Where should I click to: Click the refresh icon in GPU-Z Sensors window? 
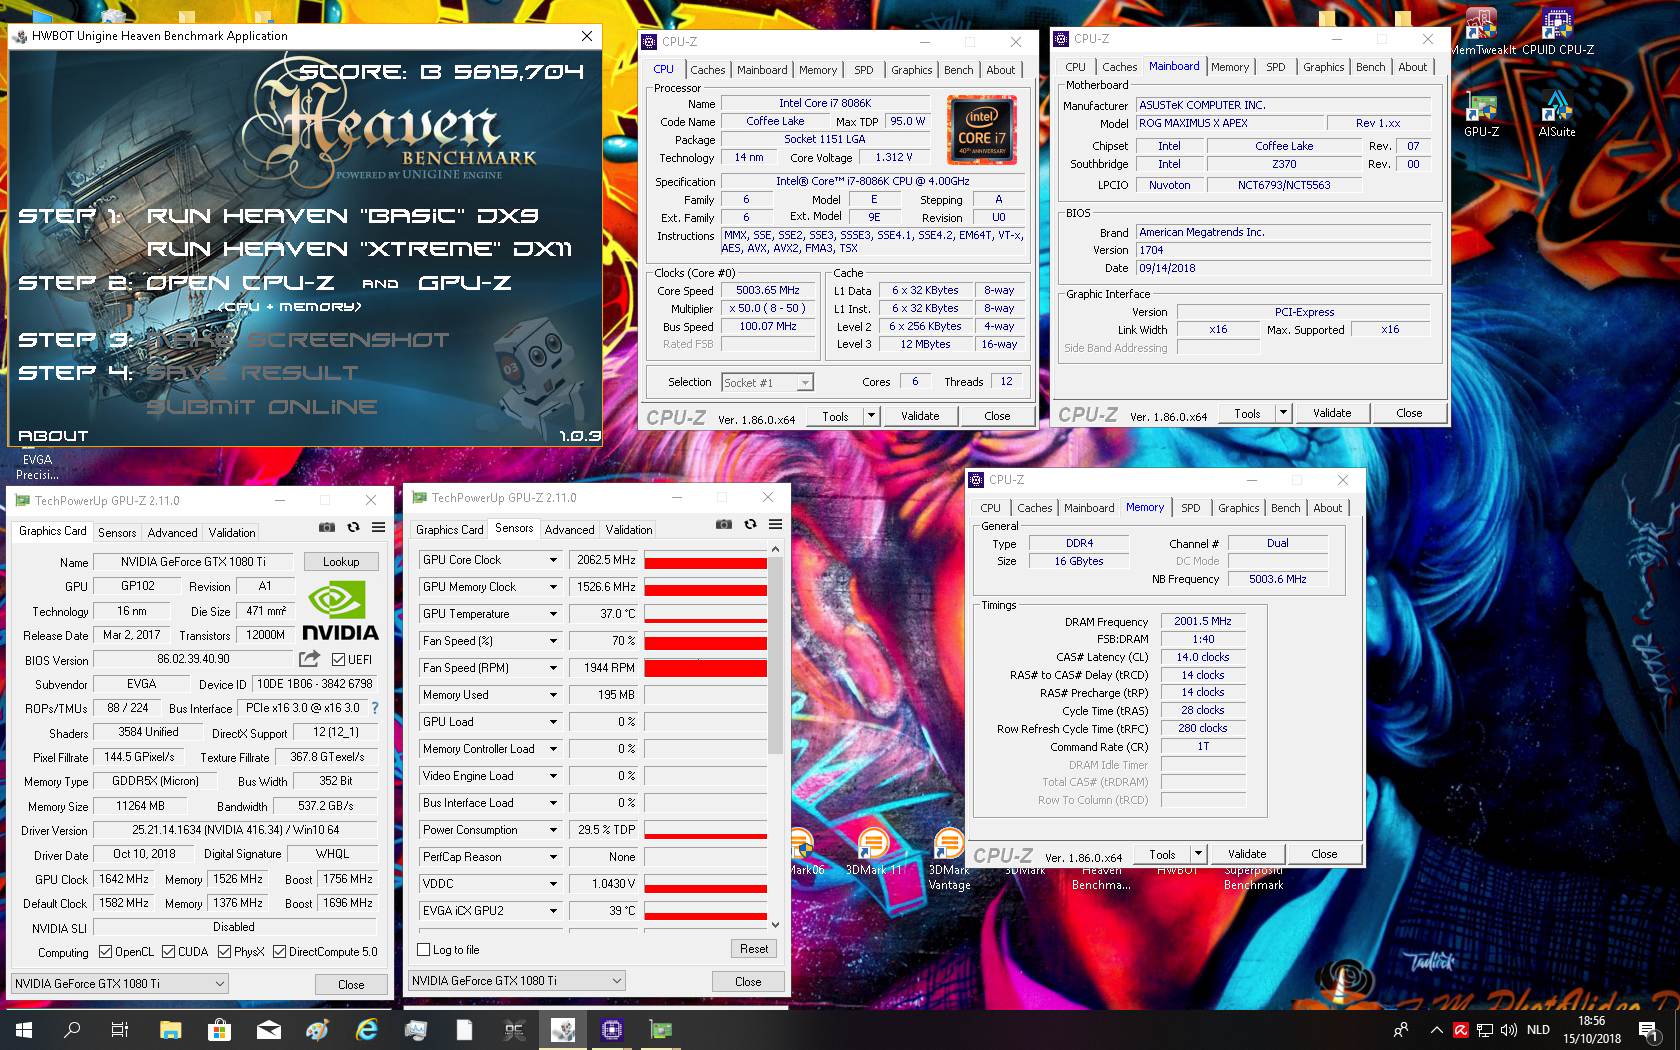(x=750, y=524)
